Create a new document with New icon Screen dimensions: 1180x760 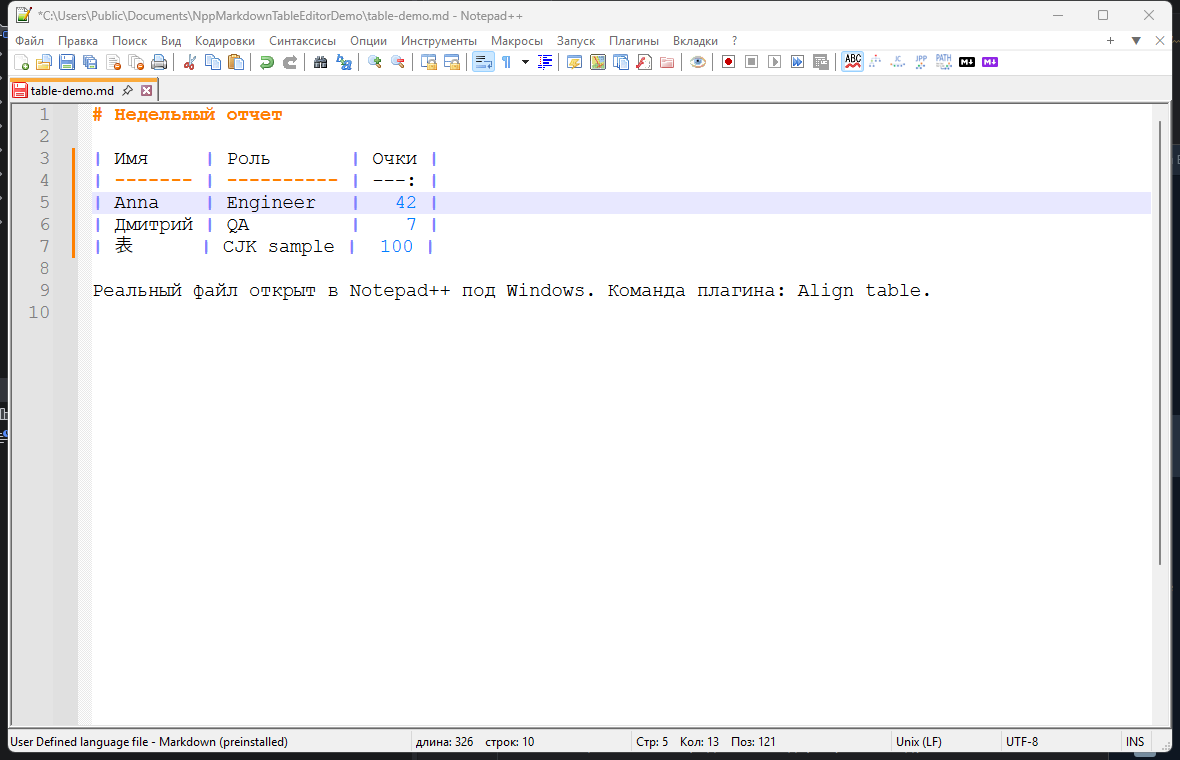pos(21,62)
